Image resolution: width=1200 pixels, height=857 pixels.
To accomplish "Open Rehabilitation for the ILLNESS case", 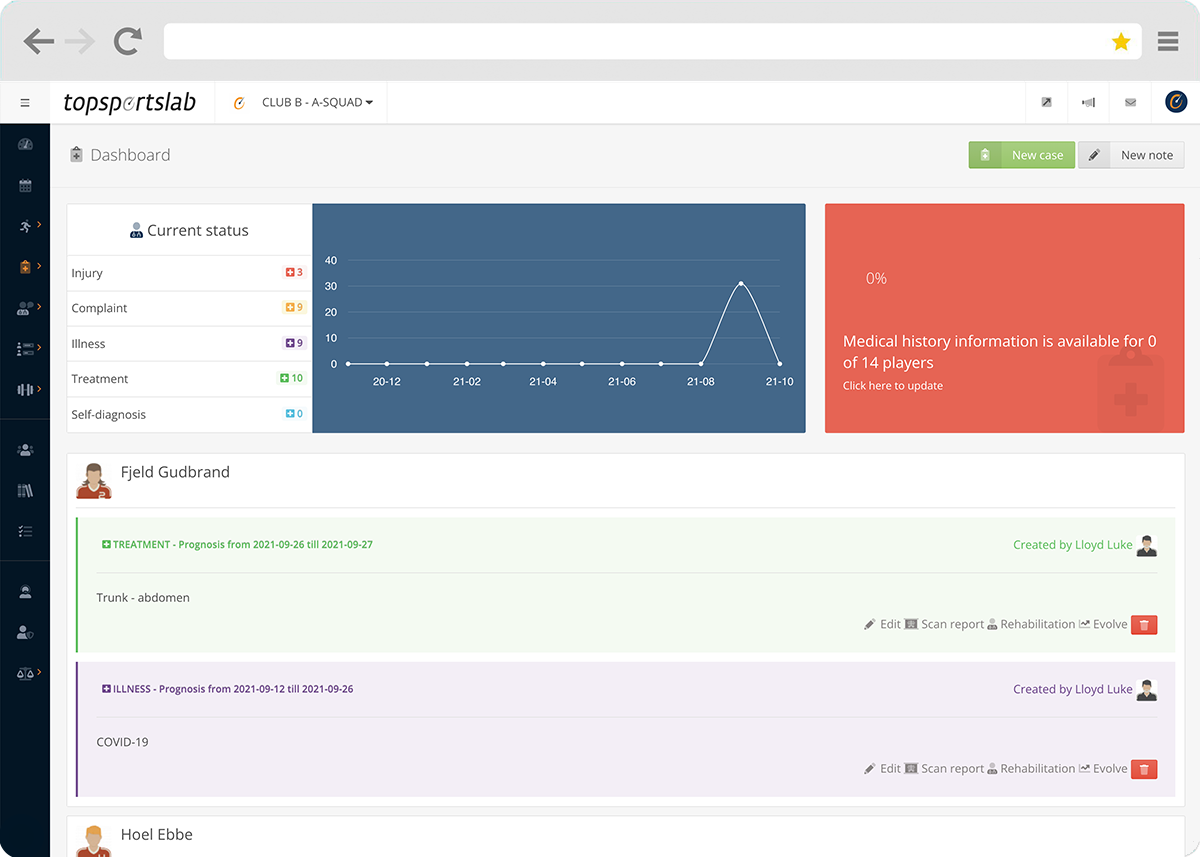I will pyautogui.click(x=1031, y=769).
